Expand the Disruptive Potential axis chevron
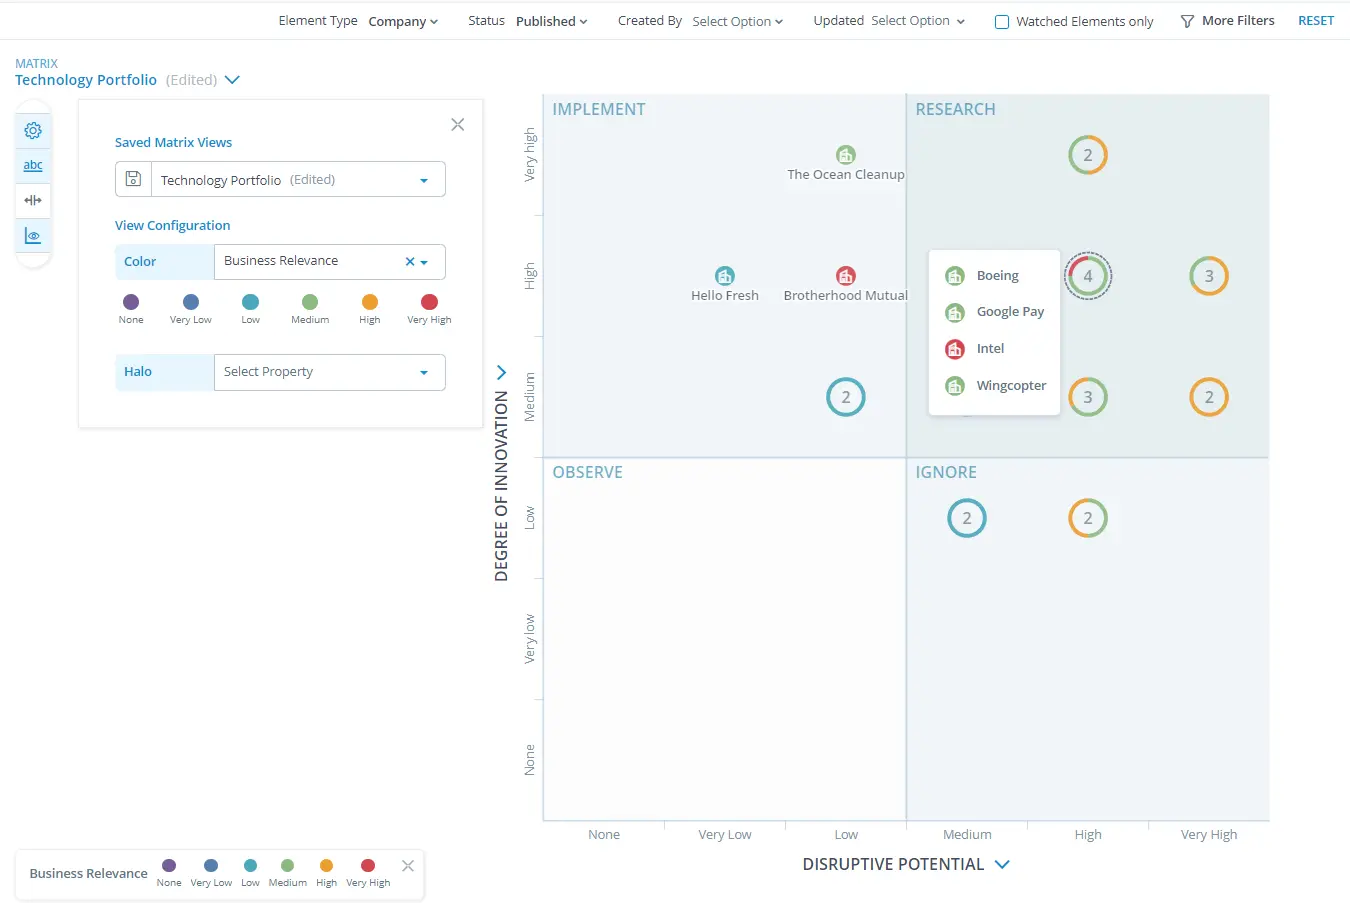The height and width of the screenshot is (903, 1350). pos(1002,865)
